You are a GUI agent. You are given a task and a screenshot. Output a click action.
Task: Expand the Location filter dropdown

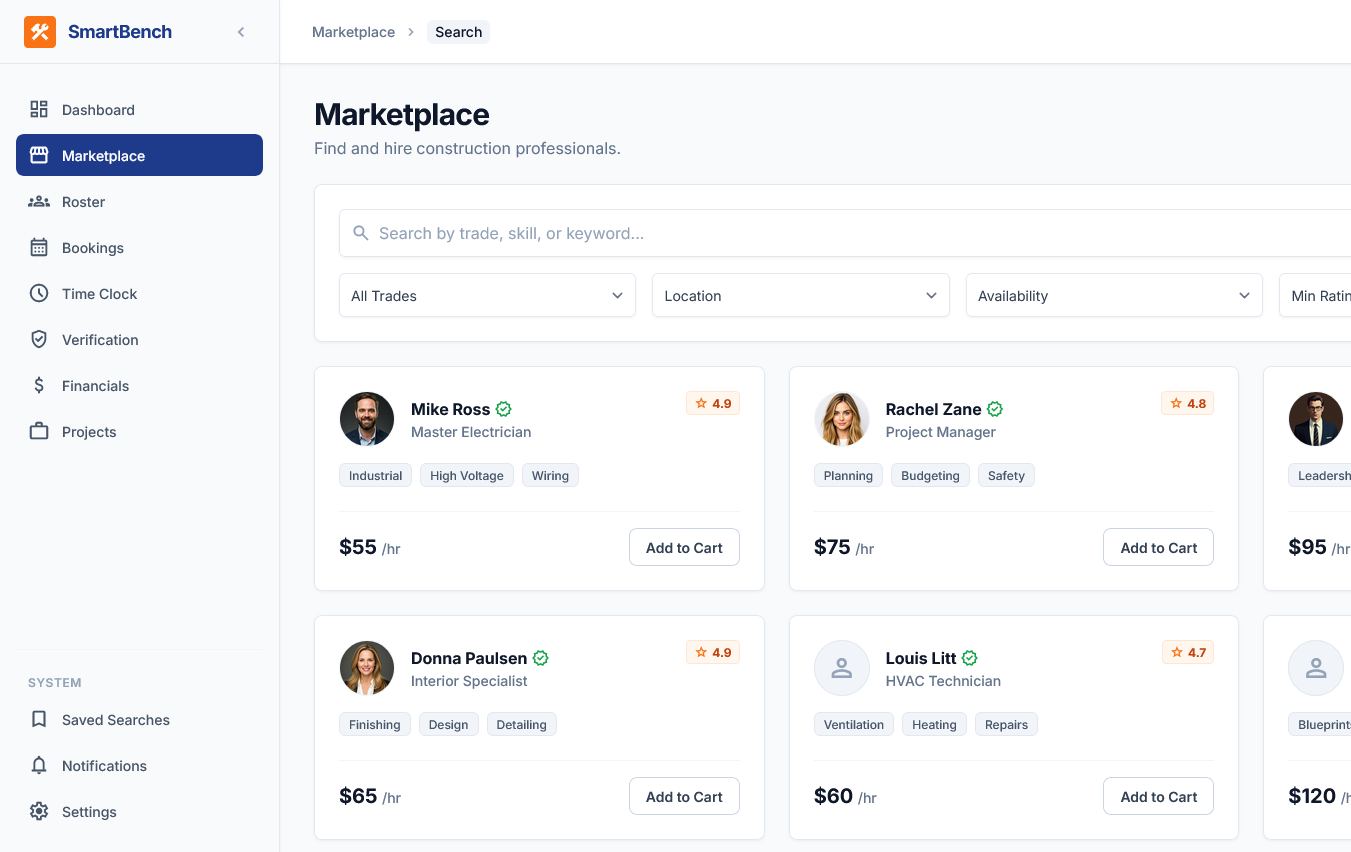[x=800, y=295]
